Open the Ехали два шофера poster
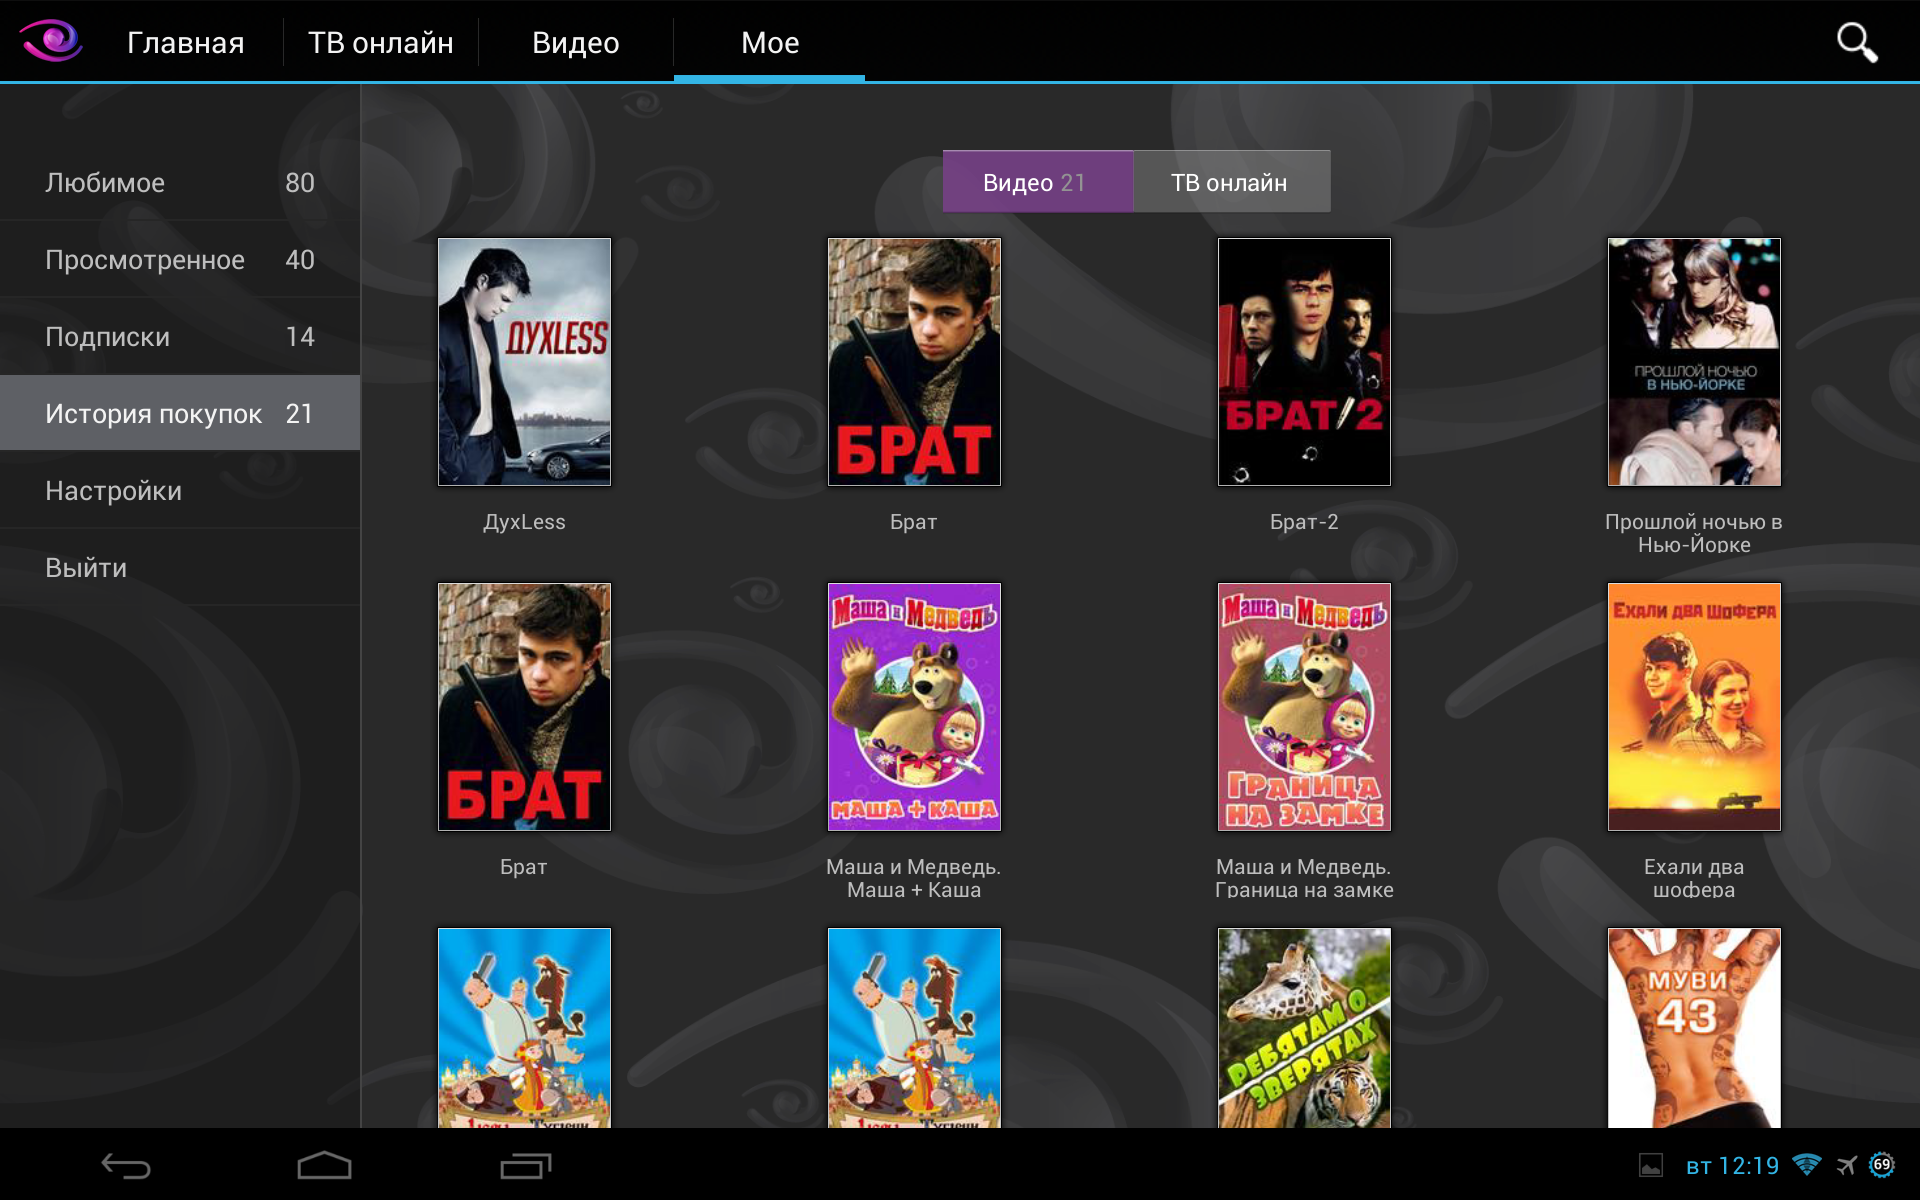1920x1200 pixels. [x=1694, y=707]
